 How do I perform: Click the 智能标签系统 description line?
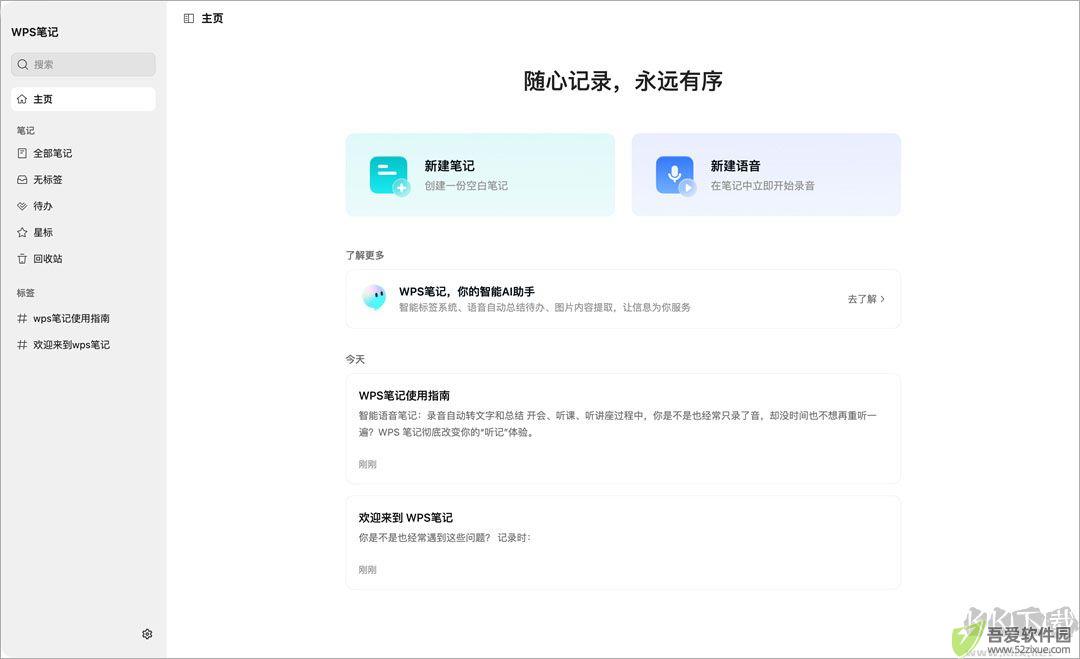545,308
